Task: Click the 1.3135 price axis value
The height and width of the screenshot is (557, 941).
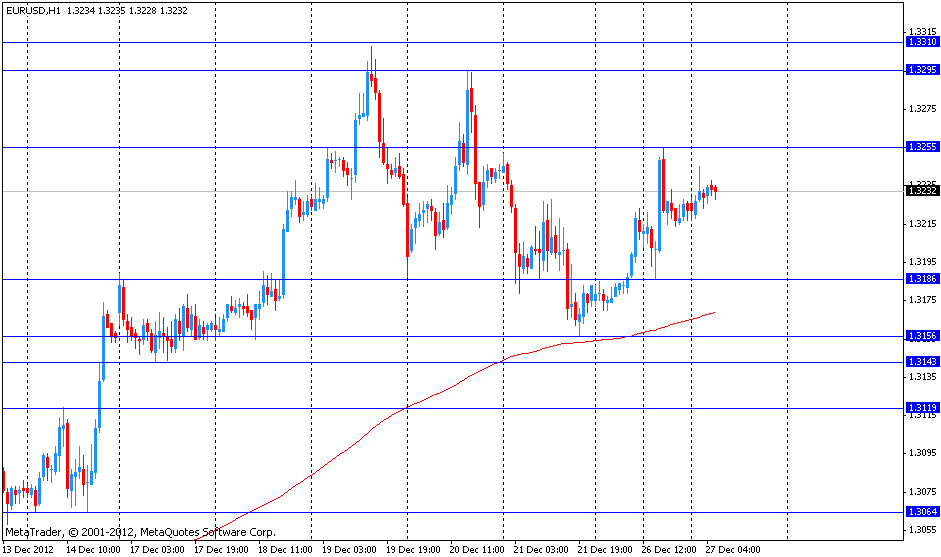Action: point(922,377)
